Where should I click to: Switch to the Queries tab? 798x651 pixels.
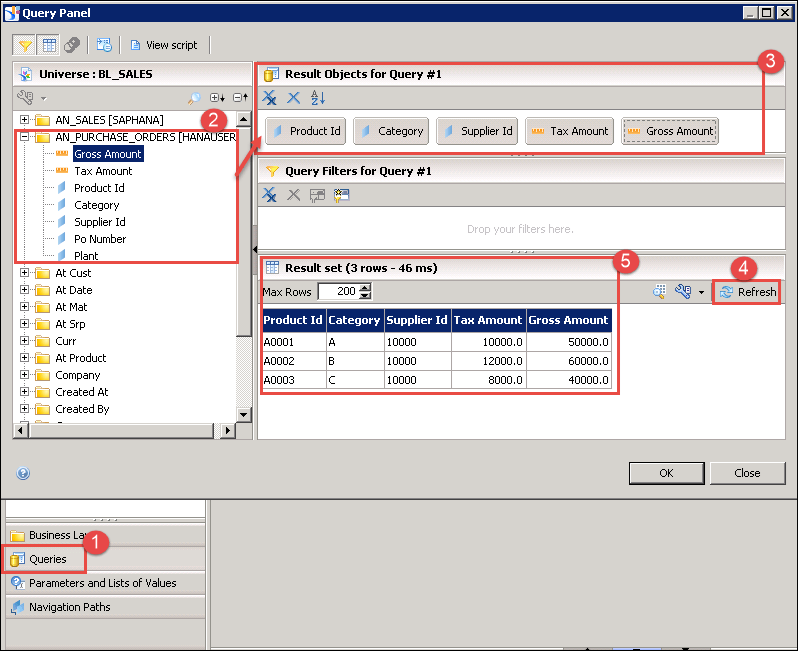tap(47, 559)
